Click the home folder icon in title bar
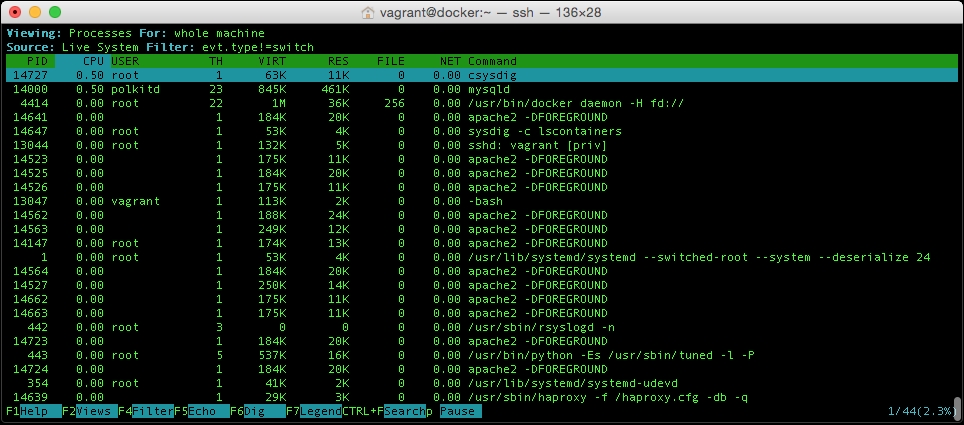This screenshot has width=964, height=425. [368, 12]
